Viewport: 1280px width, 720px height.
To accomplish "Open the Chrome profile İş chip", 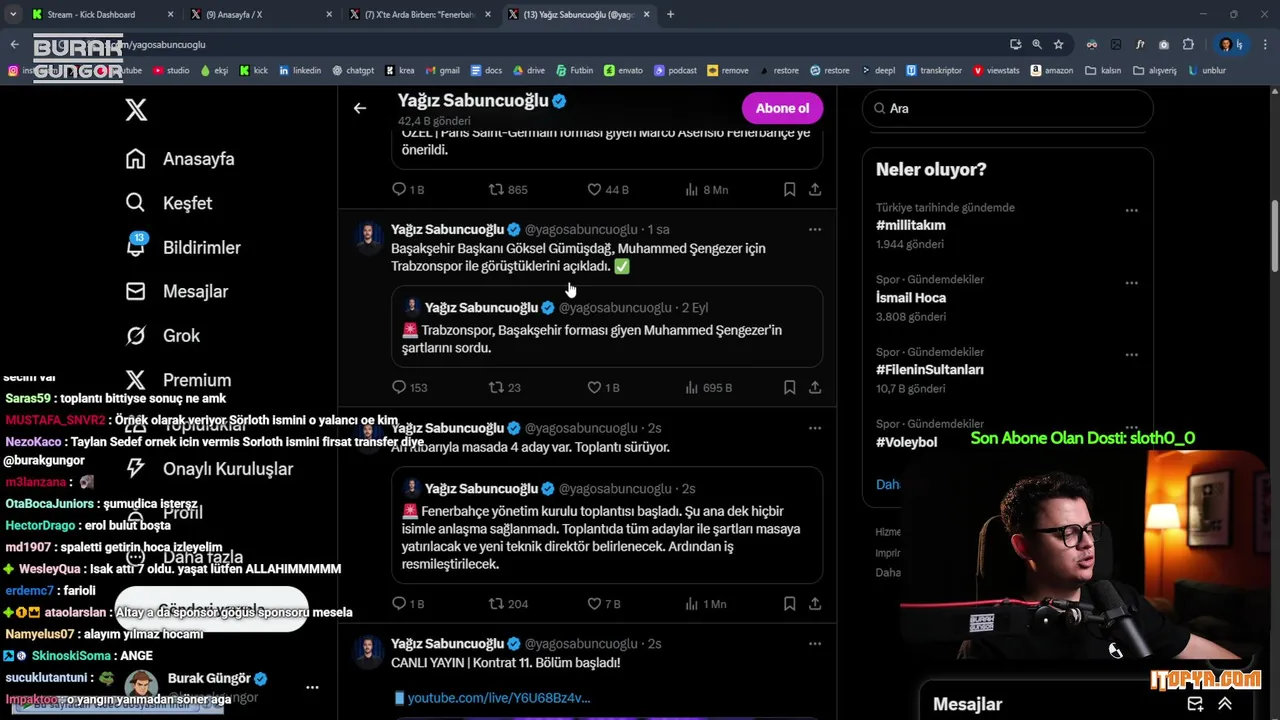I will click(x=1229, y=44).
